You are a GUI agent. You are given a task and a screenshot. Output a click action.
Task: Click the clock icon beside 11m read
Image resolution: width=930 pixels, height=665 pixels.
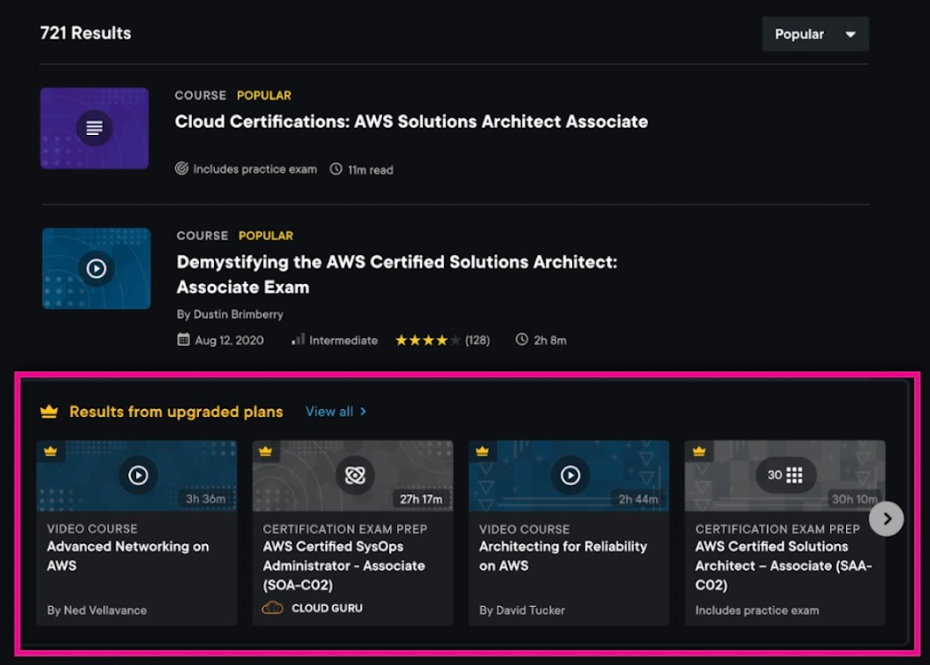click(x=336, y=169)
